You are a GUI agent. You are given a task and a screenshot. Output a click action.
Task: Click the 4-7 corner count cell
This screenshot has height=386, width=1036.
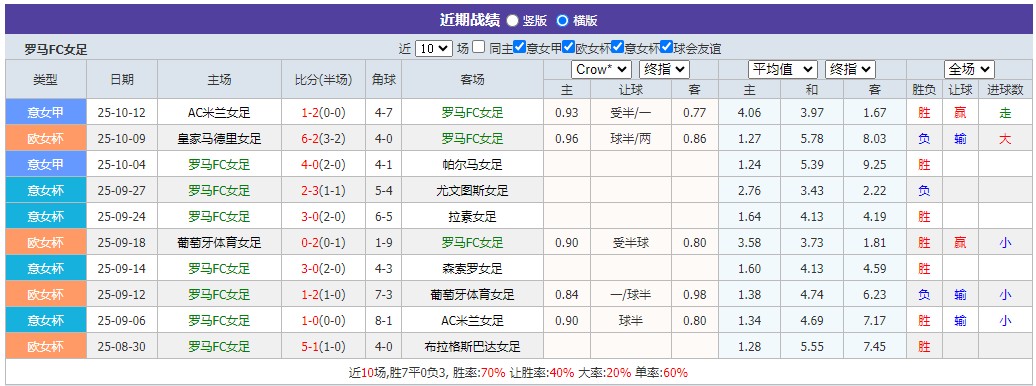[384, 112]
